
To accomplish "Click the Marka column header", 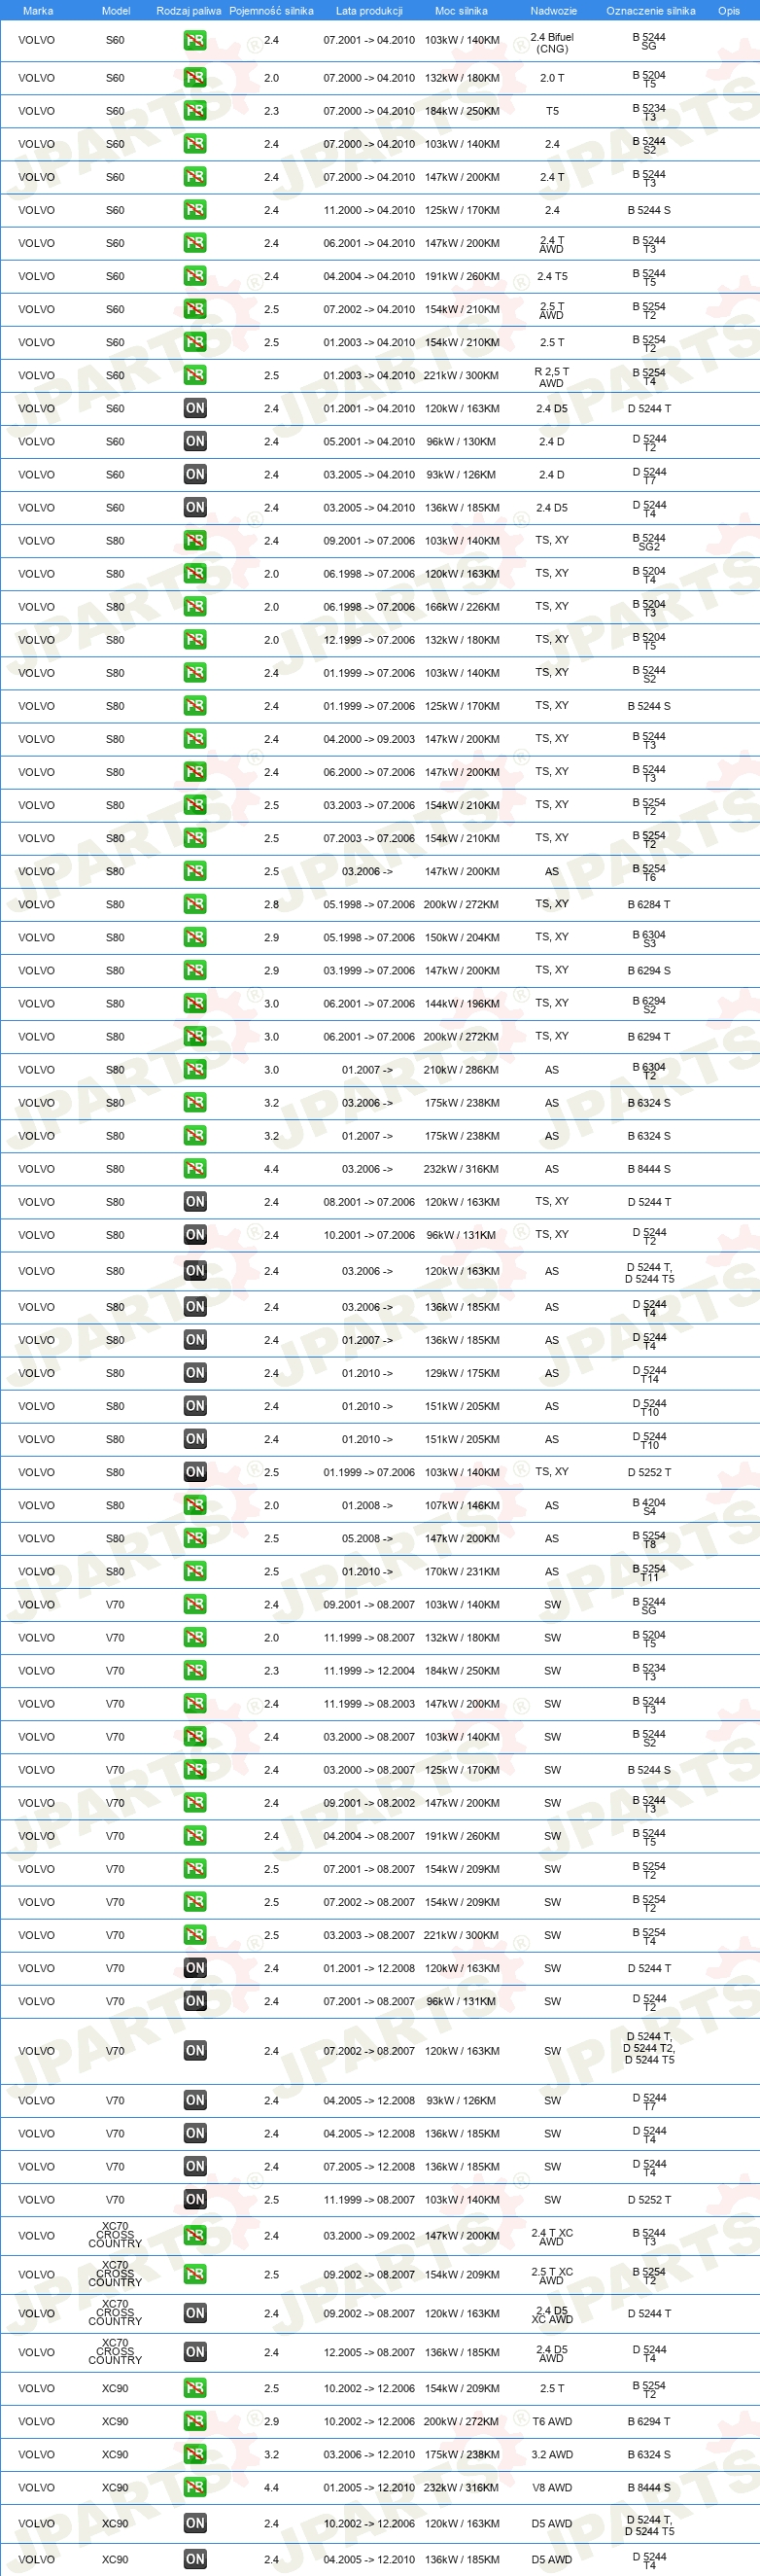I will (38, 11).
